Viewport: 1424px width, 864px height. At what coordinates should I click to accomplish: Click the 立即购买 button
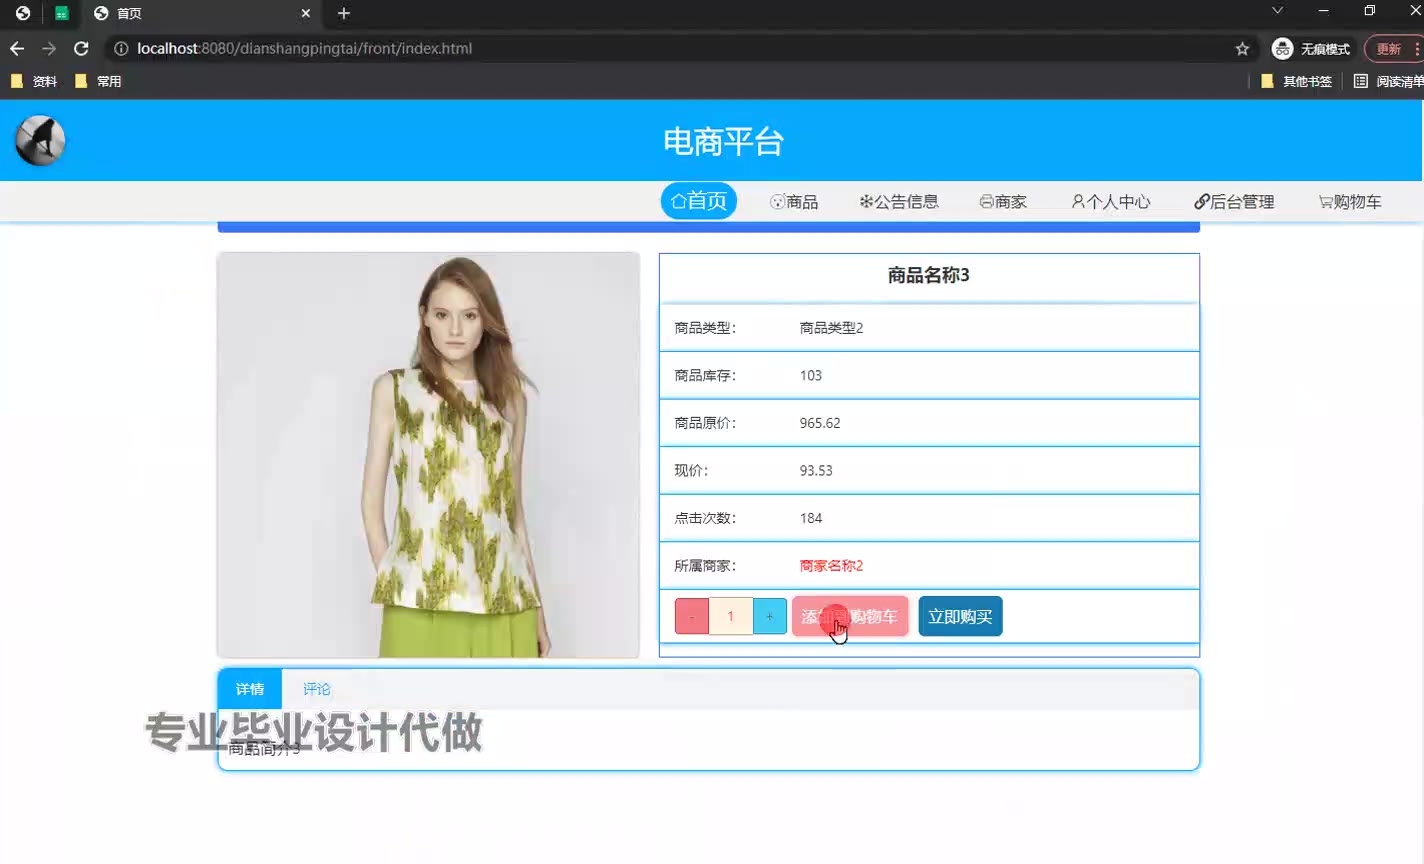point(960,616)
